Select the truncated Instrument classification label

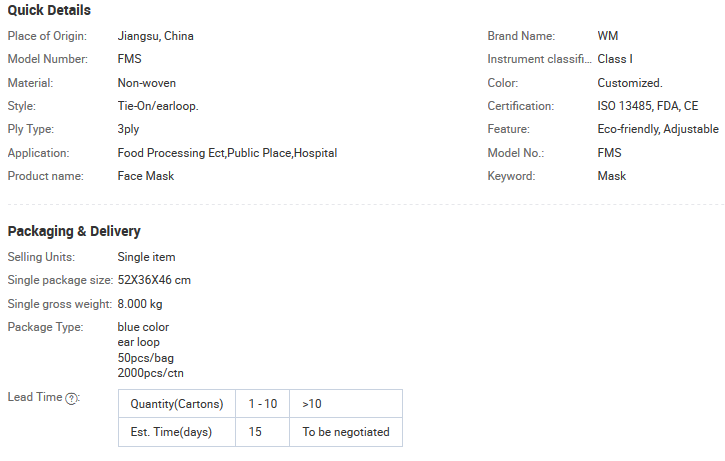[539, 59]
